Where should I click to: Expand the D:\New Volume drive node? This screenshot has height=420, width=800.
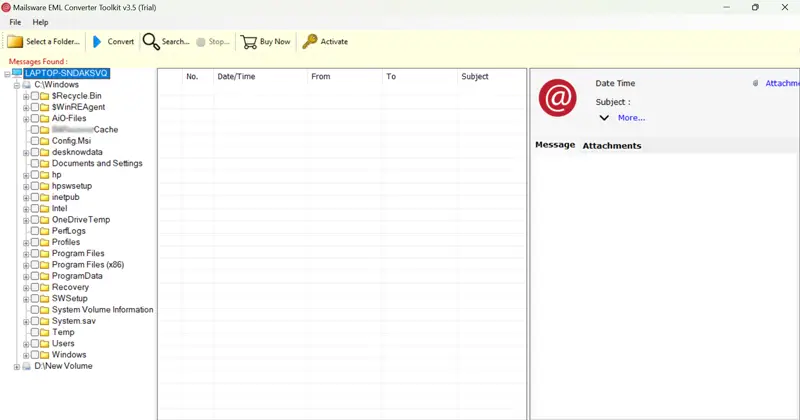pyautogui.click(x=16, y=367)
